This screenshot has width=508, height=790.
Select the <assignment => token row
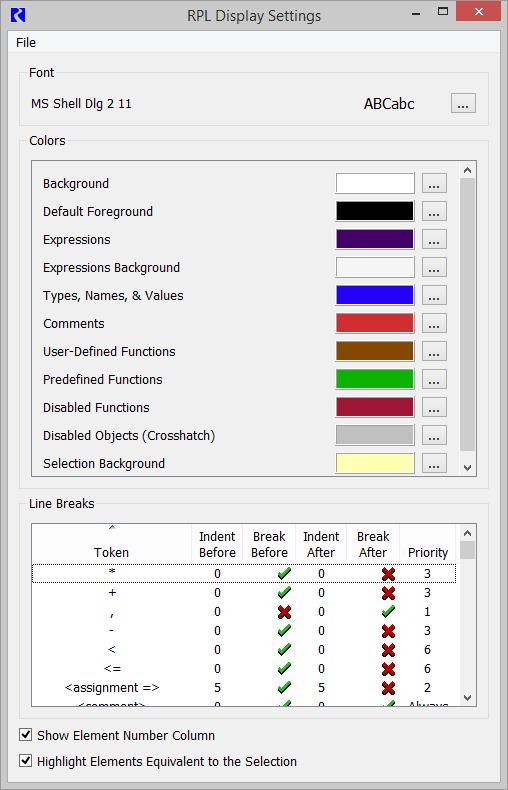(244, 688)
